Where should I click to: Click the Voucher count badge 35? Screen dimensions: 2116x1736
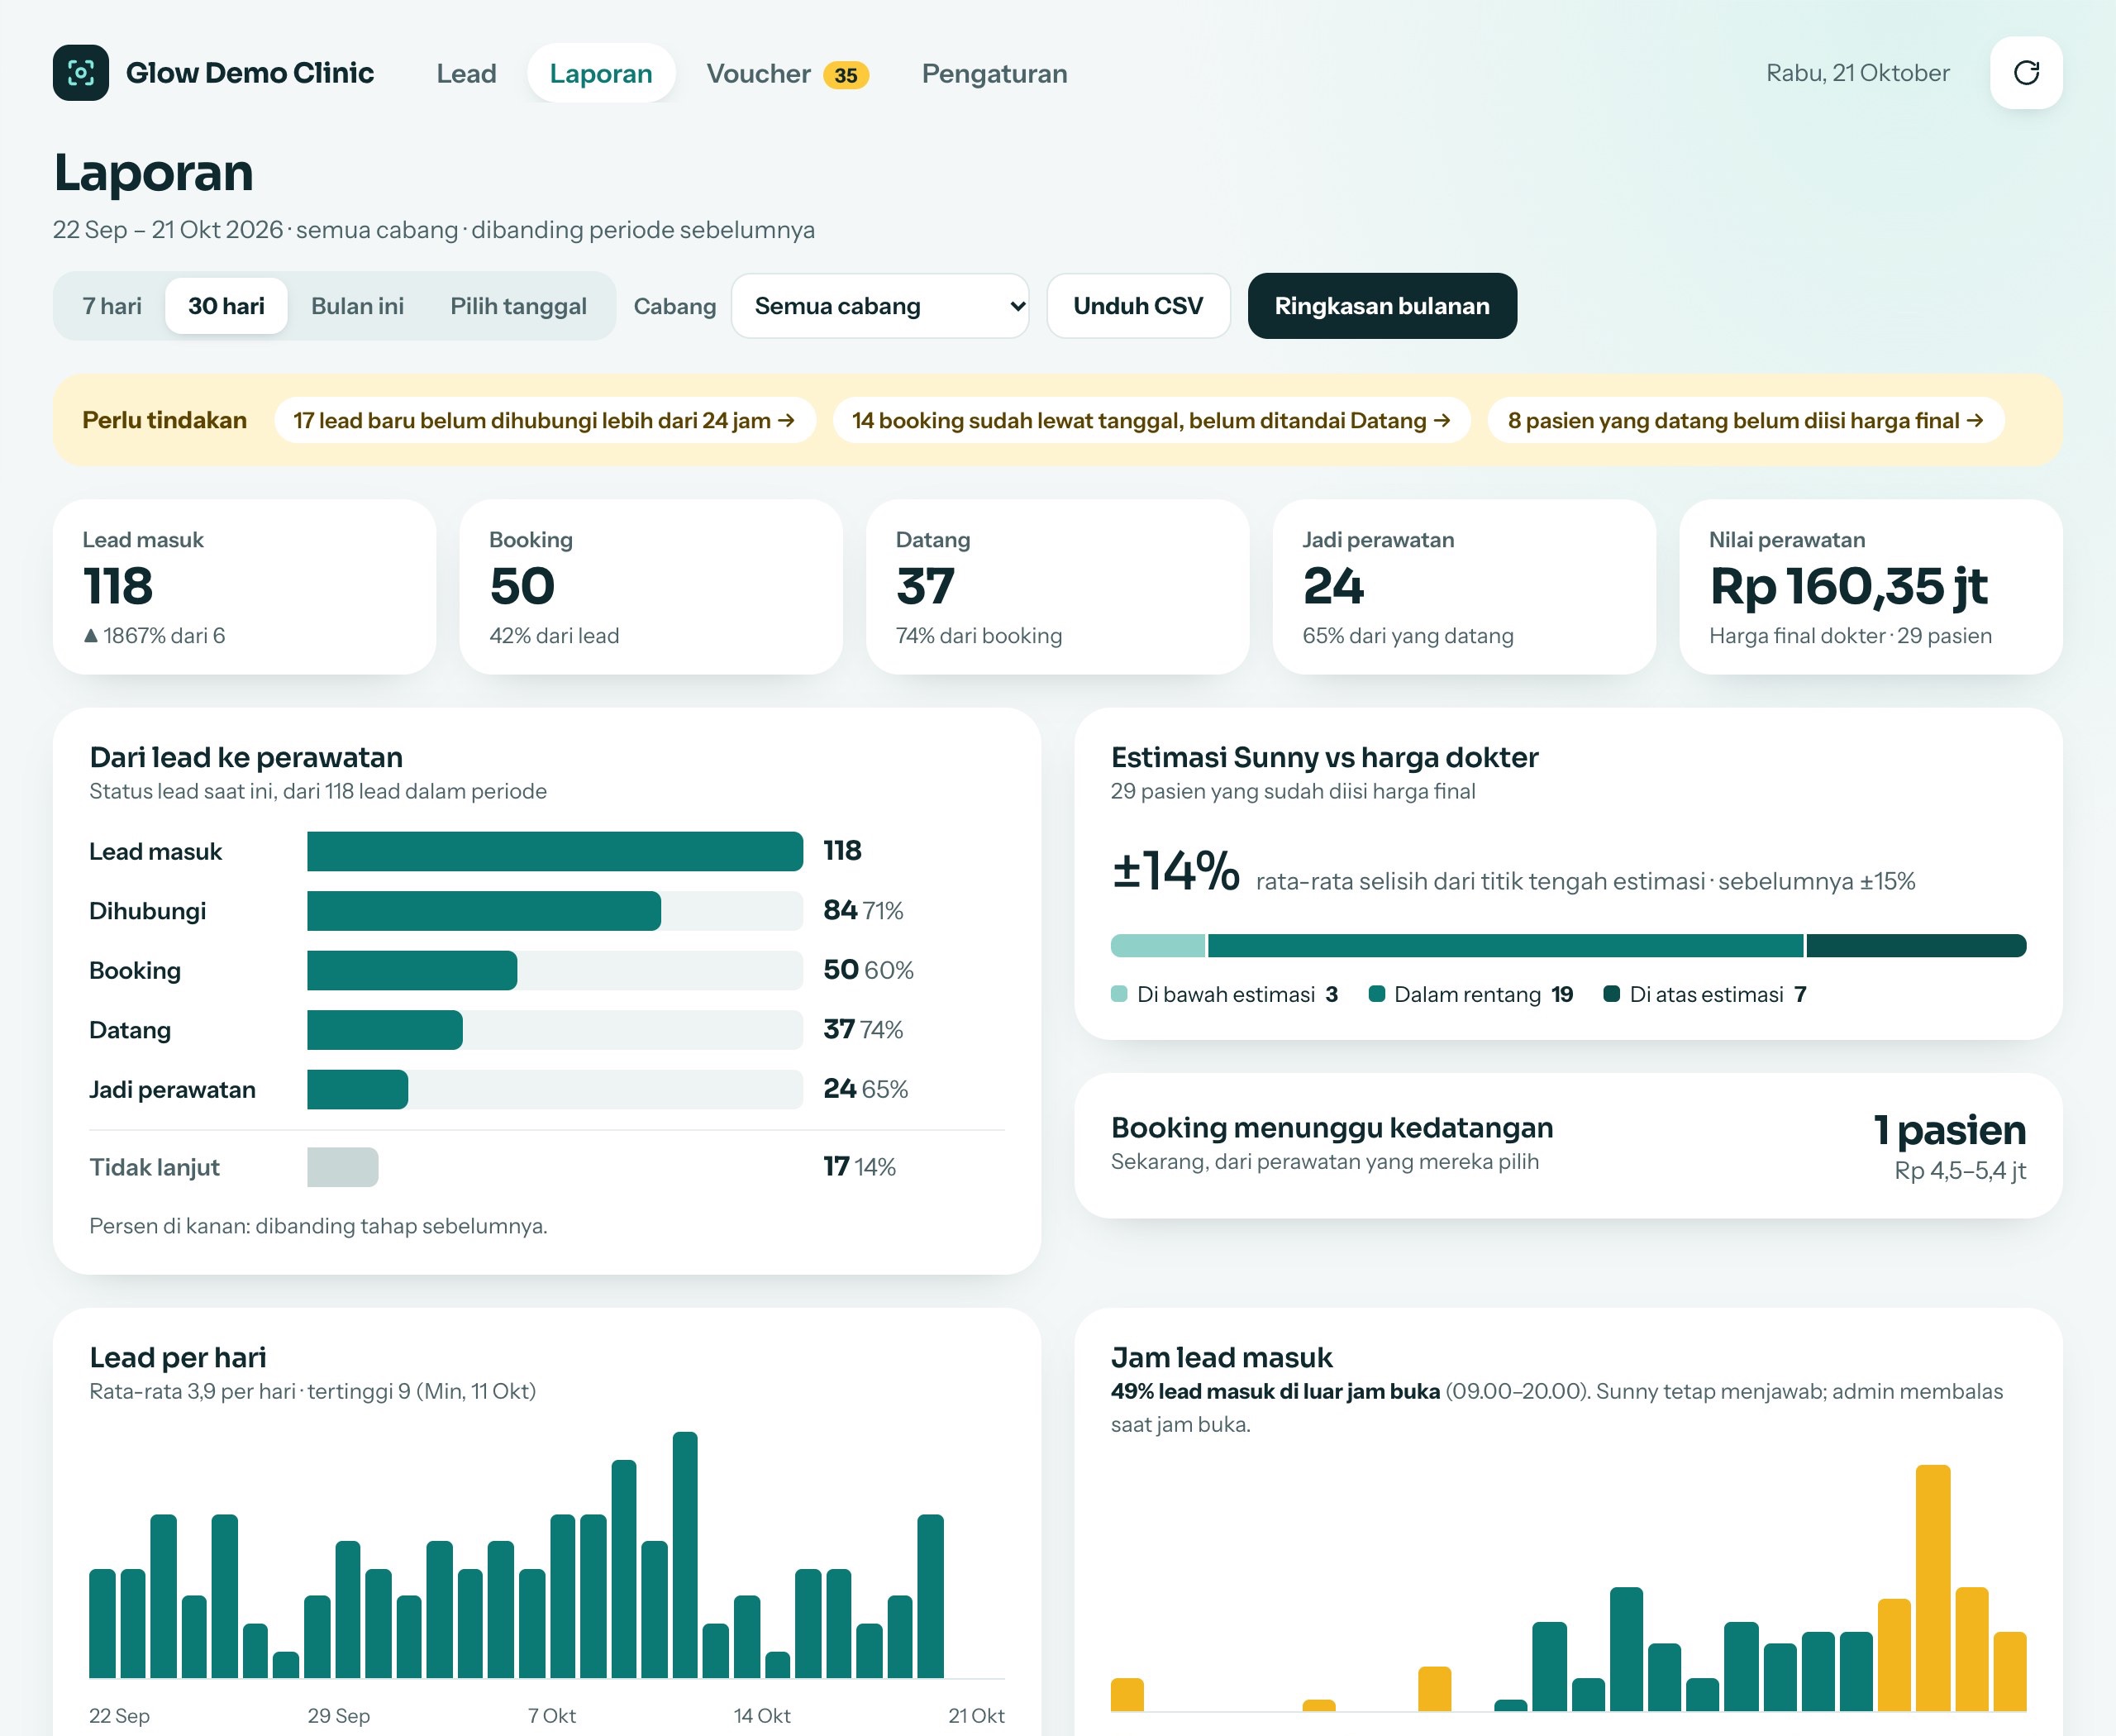tap(846, 75)
